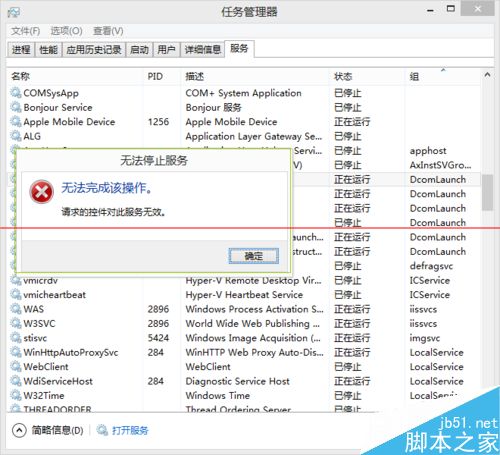The width and height of the screenshot is (500, 455).
Task: Click the gear icon beside COMSysApp
Action: tap(16, 93)
